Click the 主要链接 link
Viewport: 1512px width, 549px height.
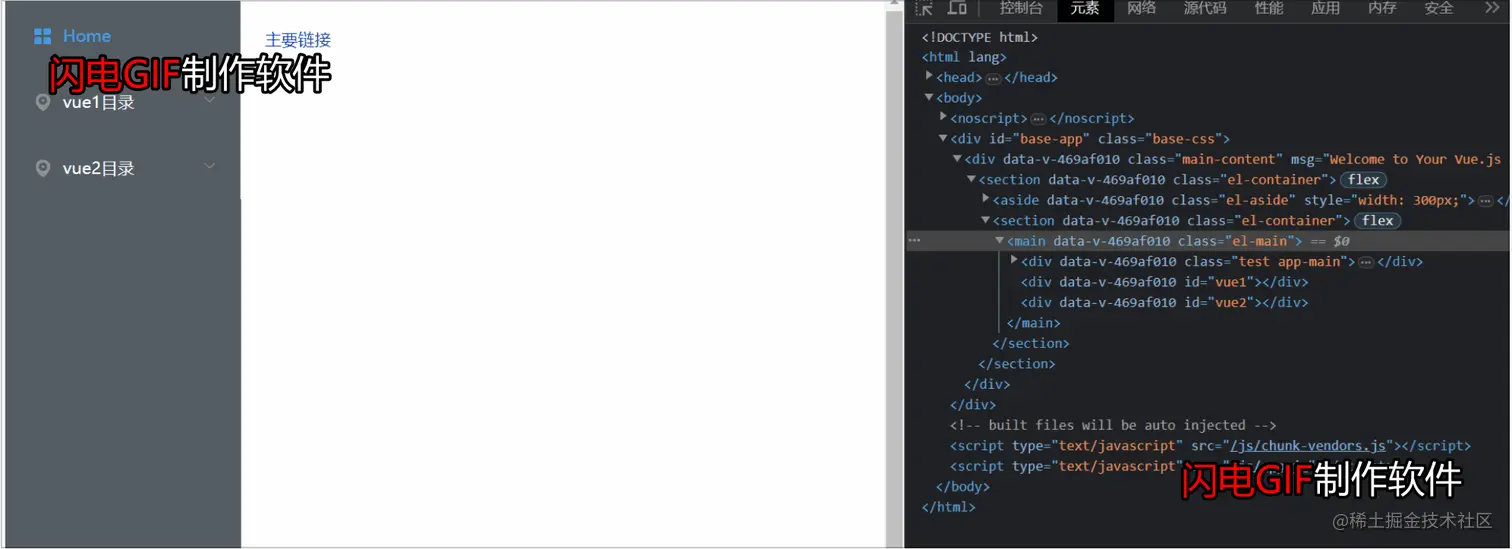298,40
